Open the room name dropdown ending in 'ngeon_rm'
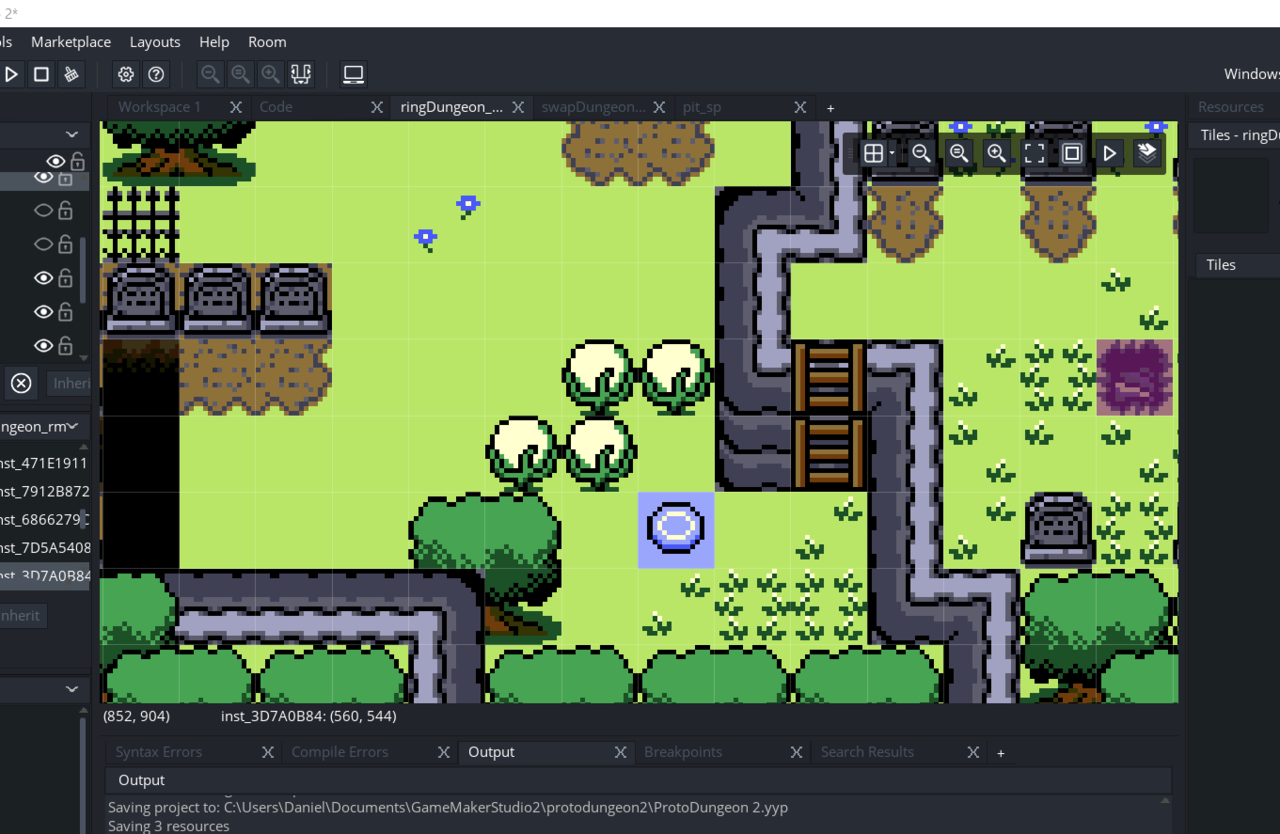 click(42, 427)
